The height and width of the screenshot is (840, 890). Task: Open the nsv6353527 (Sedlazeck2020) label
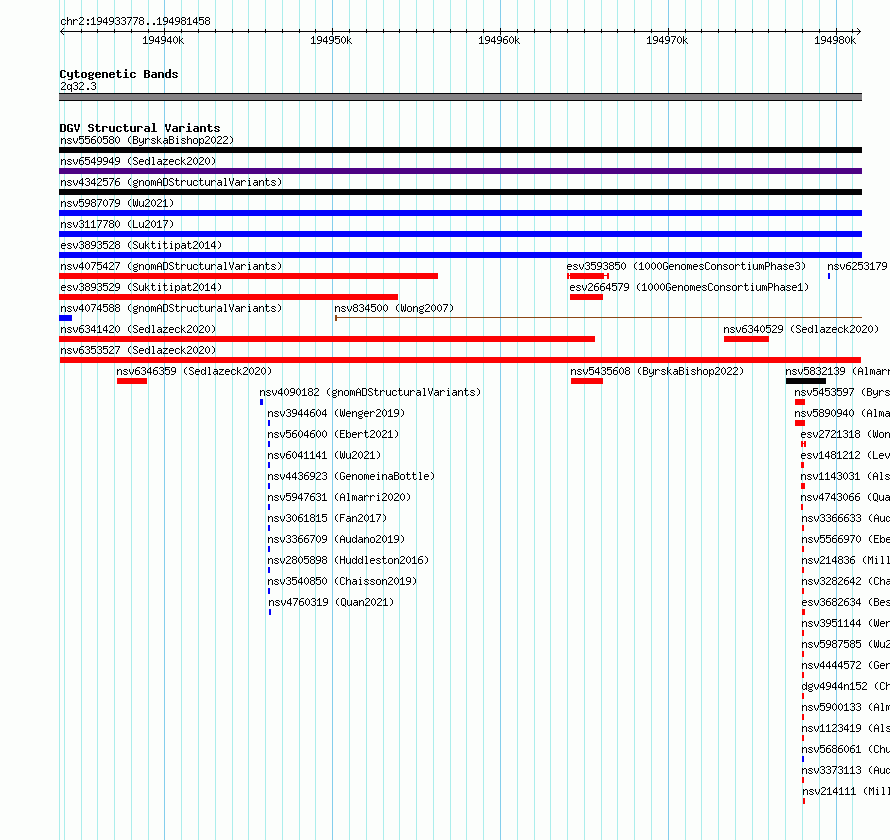[138, 350]
